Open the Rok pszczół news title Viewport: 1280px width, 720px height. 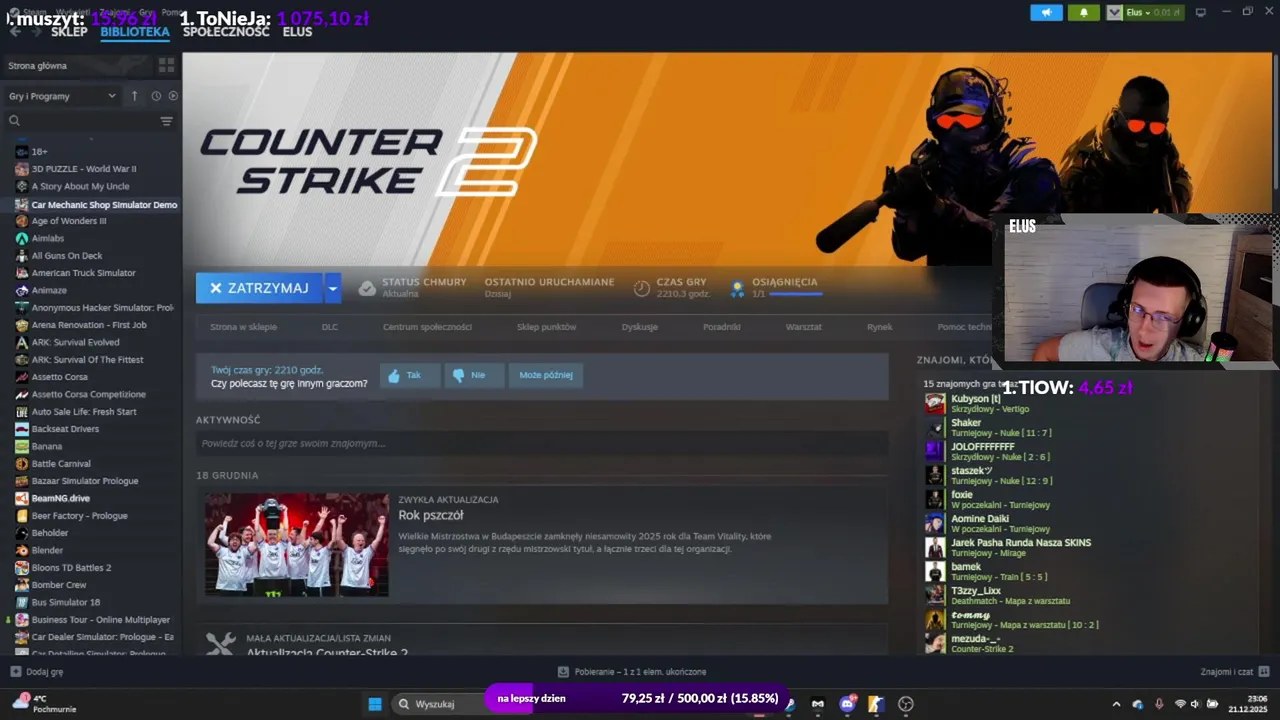[431, 515]
